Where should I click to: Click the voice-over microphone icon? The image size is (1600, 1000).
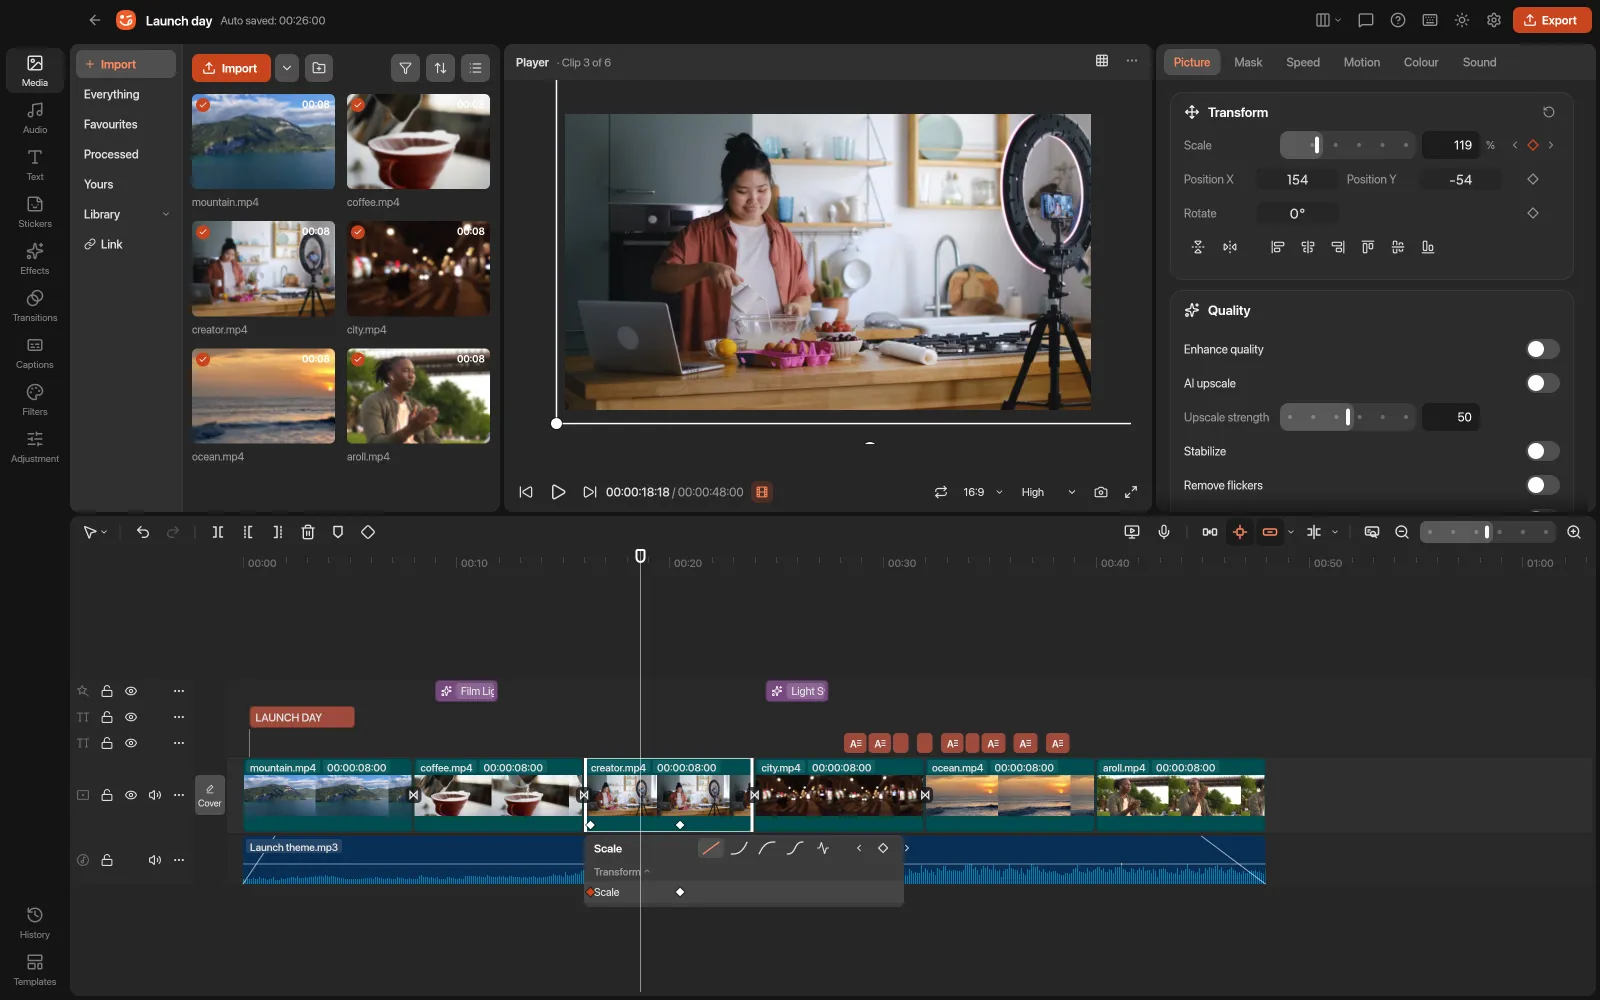pyautogui.click(x=1164, y=532)
